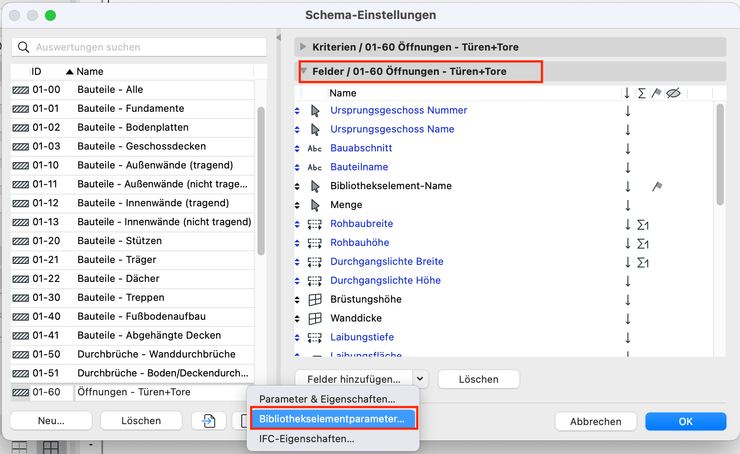The image size is (740, 454).
Task: Collapse the Felder panel triangle
Action: pos(304,71)
